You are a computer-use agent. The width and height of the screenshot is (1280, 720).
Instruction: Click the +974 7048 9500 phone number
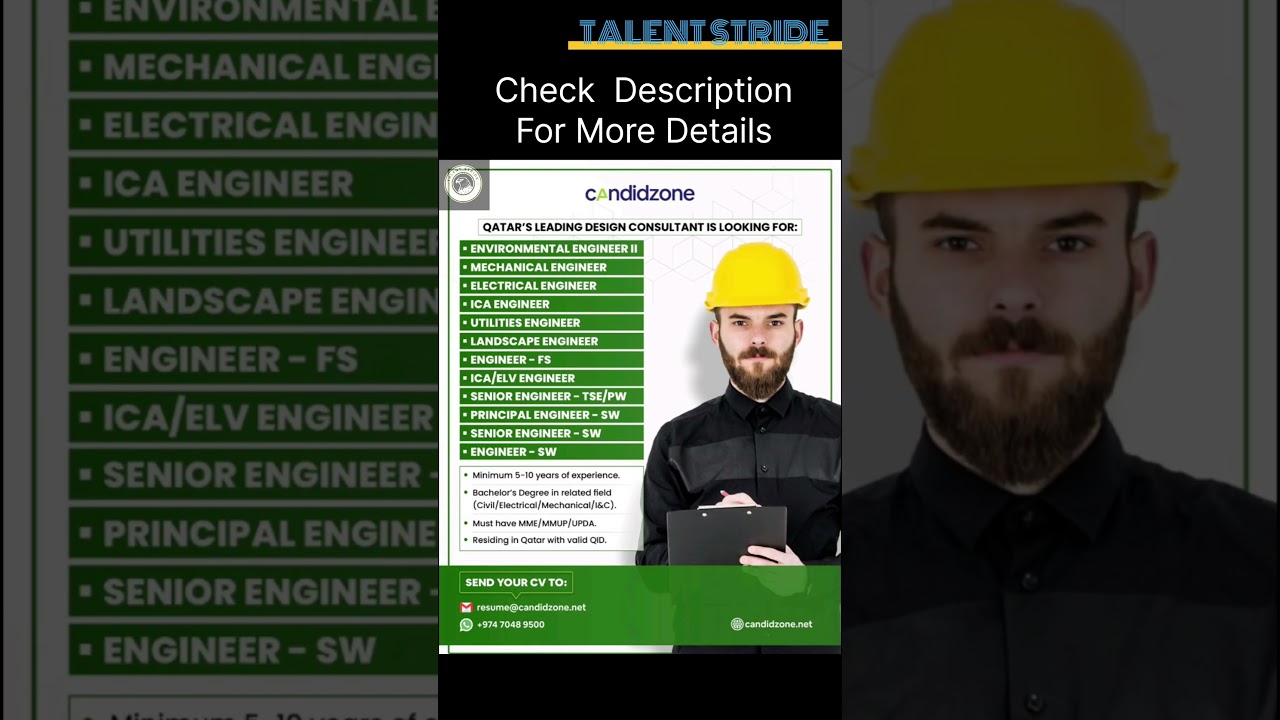point(511,625)
